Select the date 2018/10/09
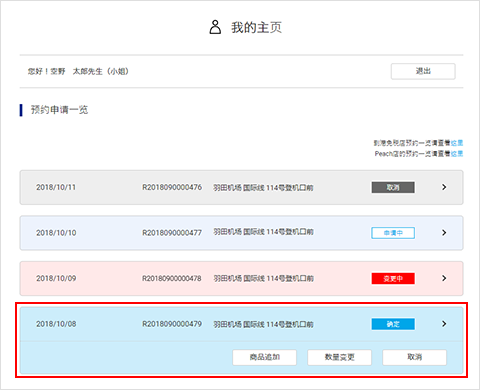 (56, 278)
